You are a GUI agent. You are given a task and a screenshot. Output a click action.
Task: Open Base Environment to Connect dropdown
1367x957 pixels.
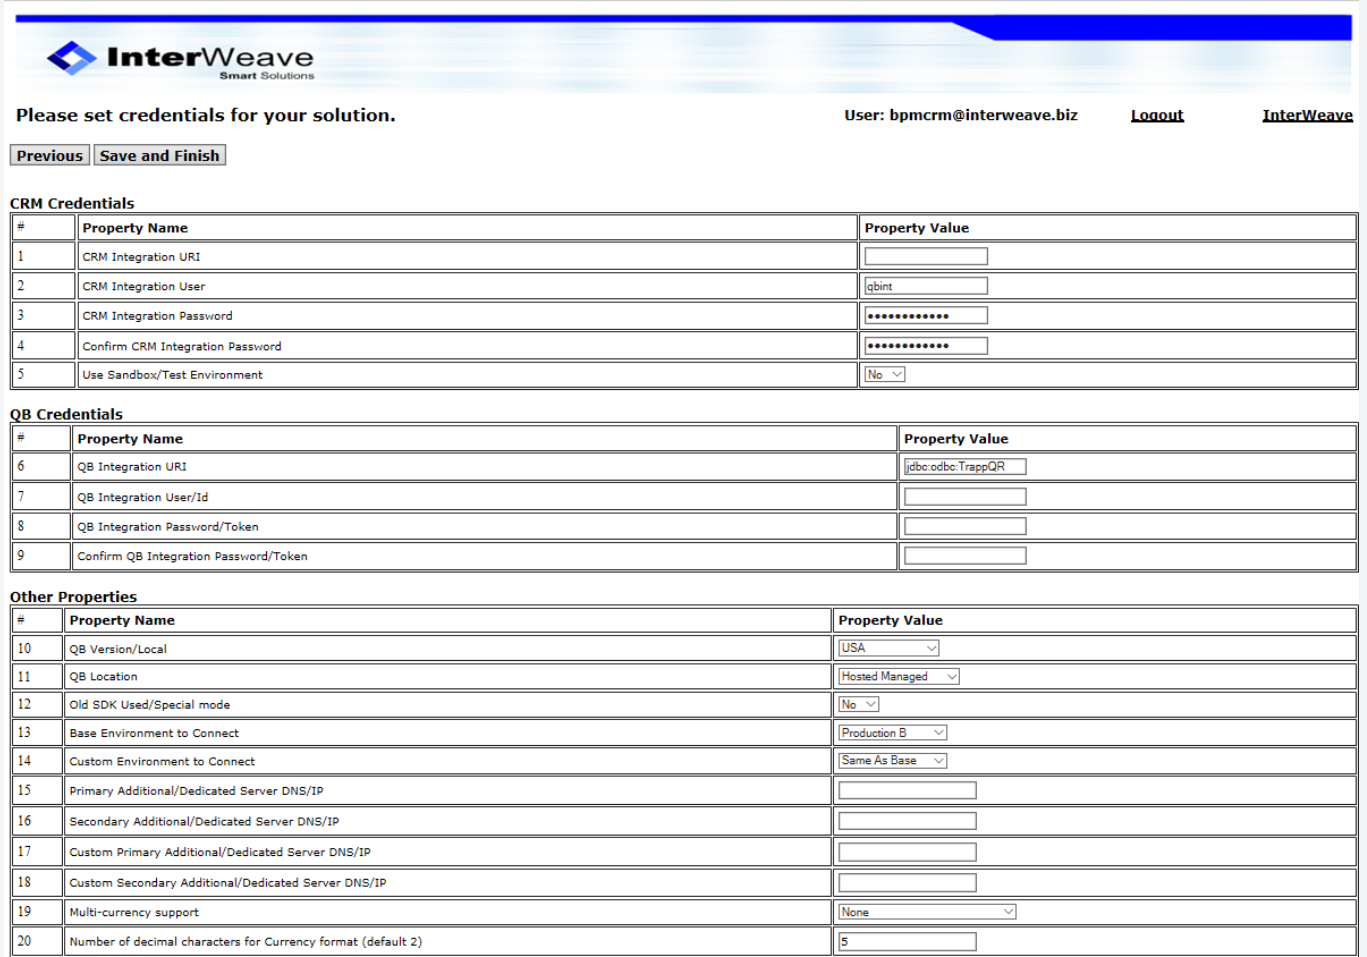893,732
